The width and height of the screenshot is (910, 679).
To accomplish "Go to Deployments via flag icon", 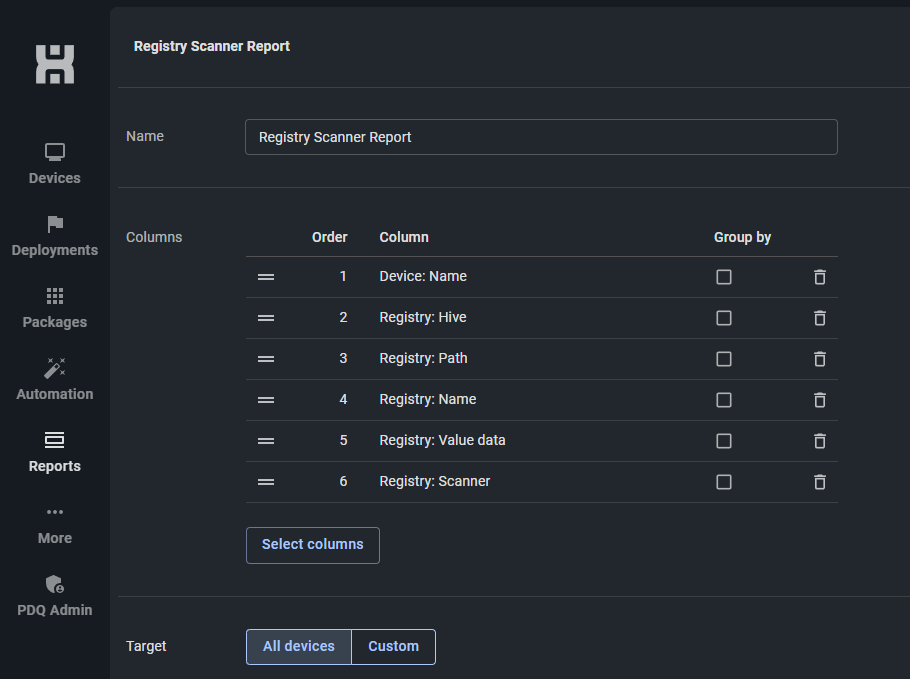I will (x=55, y=224).
